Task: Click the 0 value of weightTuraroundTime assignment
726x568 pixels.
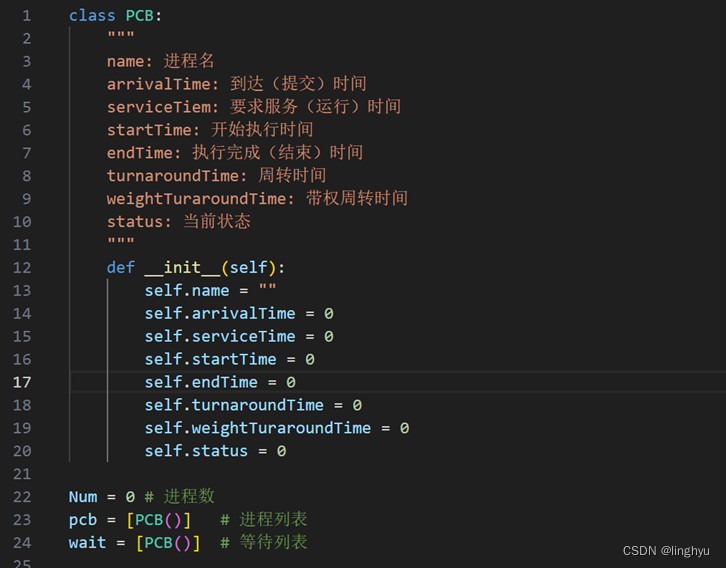Action: (x=404, y=428)
